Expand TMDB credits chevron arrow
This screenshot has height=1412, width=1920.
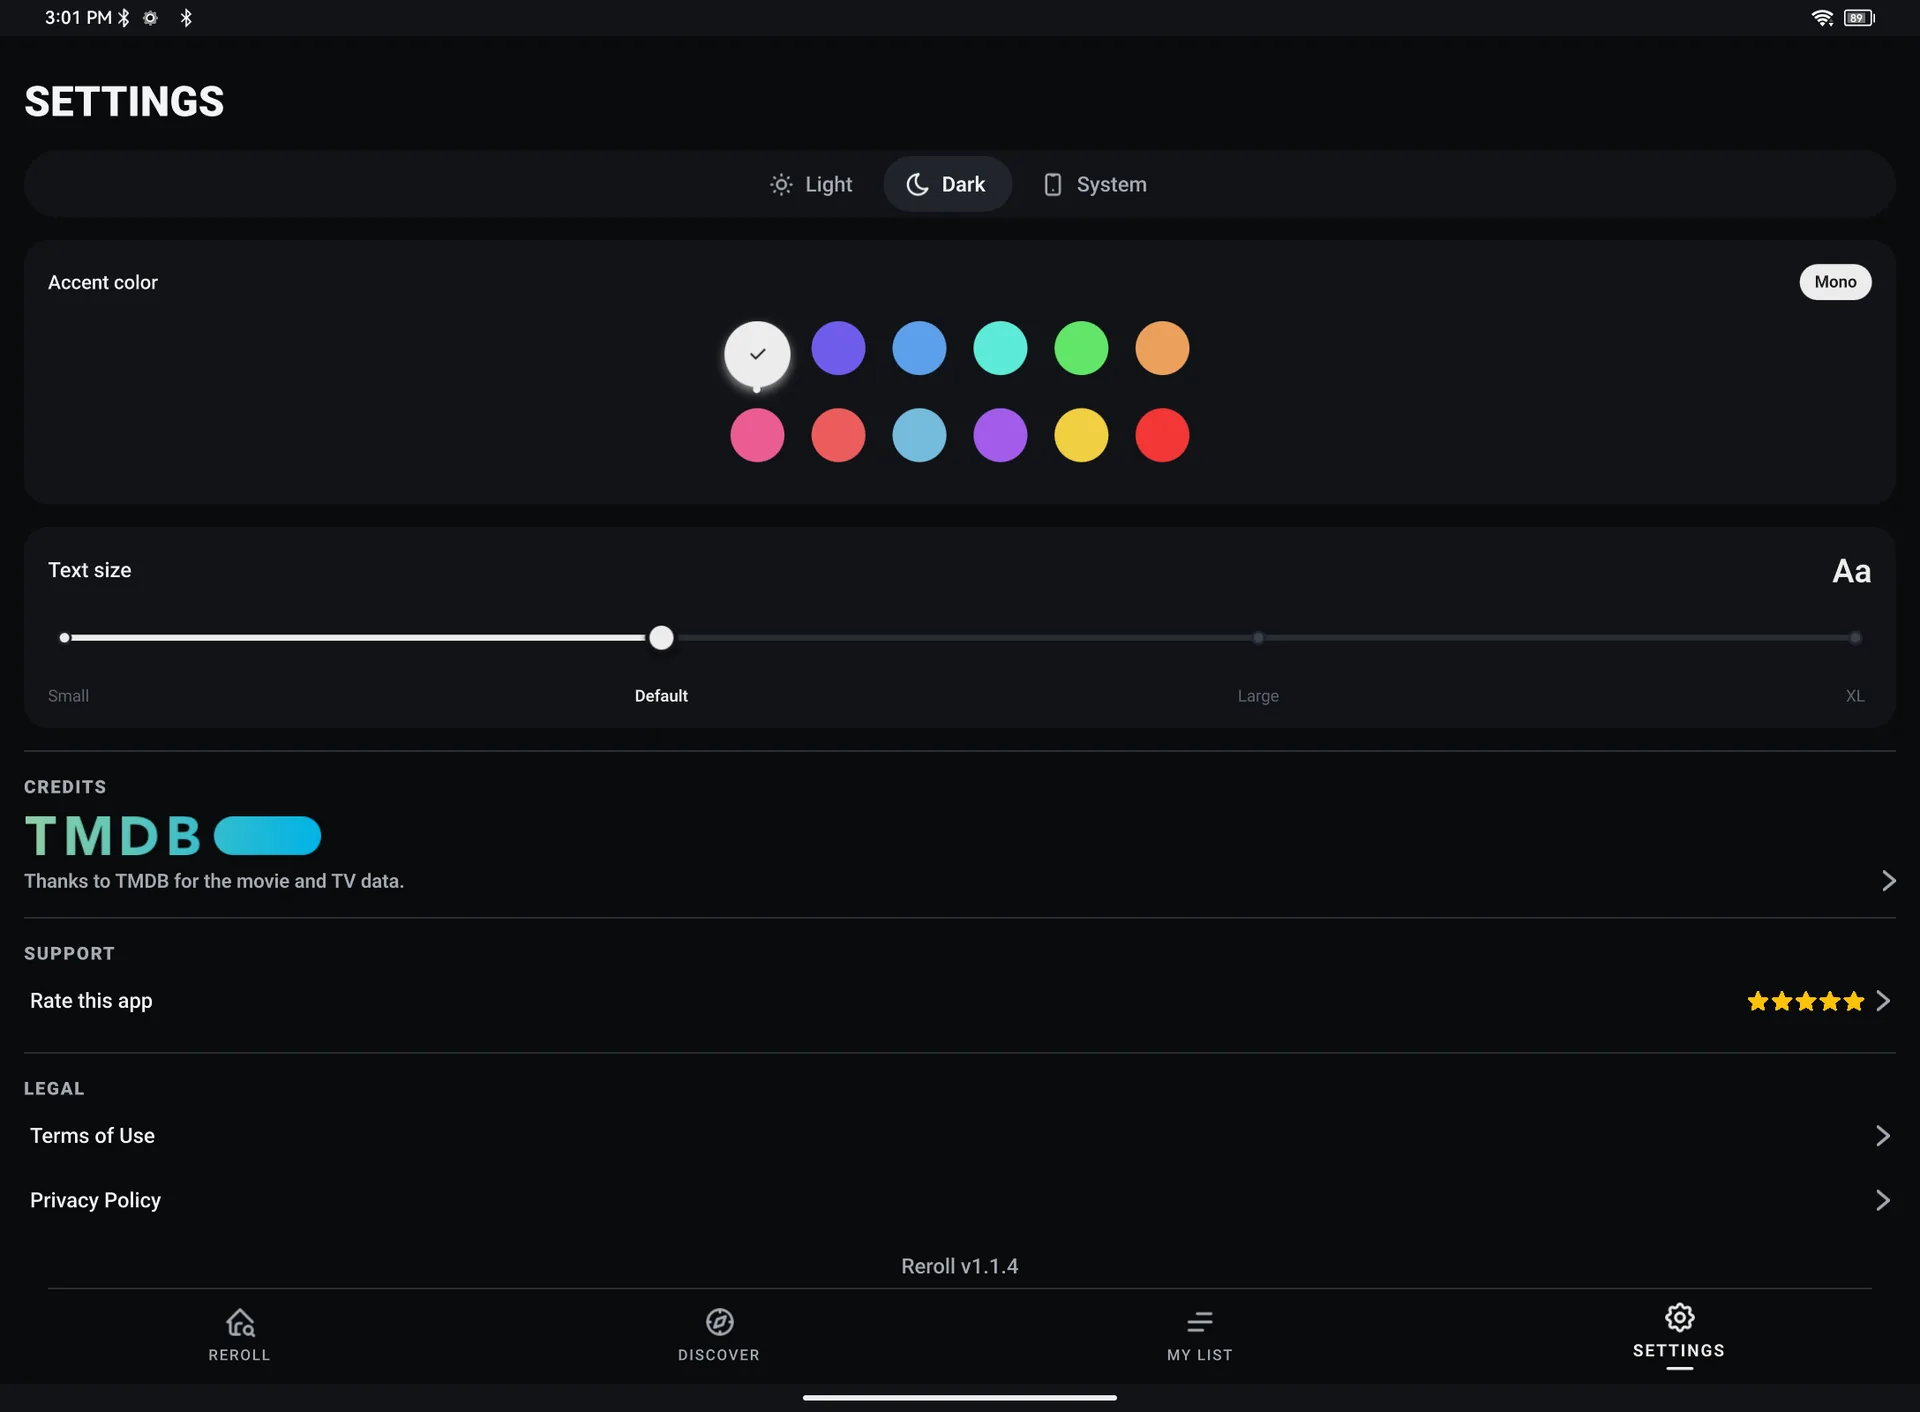[x=1888, y=881]
